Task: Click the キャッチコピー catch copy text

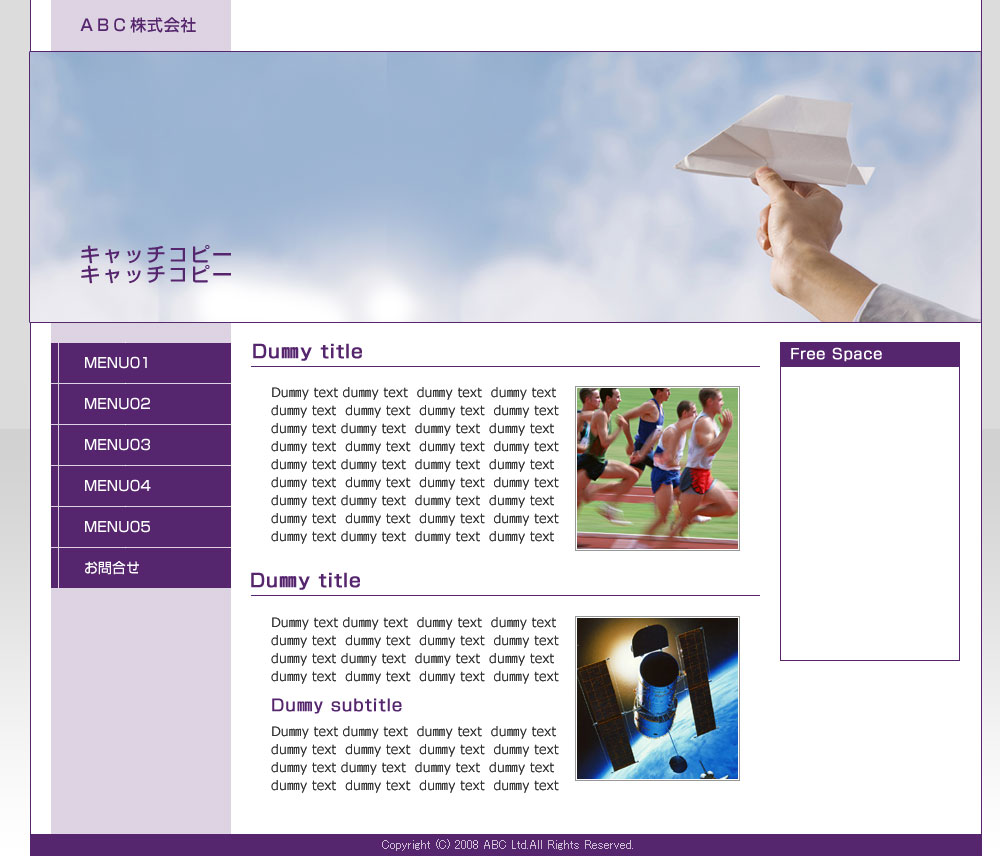Action: (156, 264)
